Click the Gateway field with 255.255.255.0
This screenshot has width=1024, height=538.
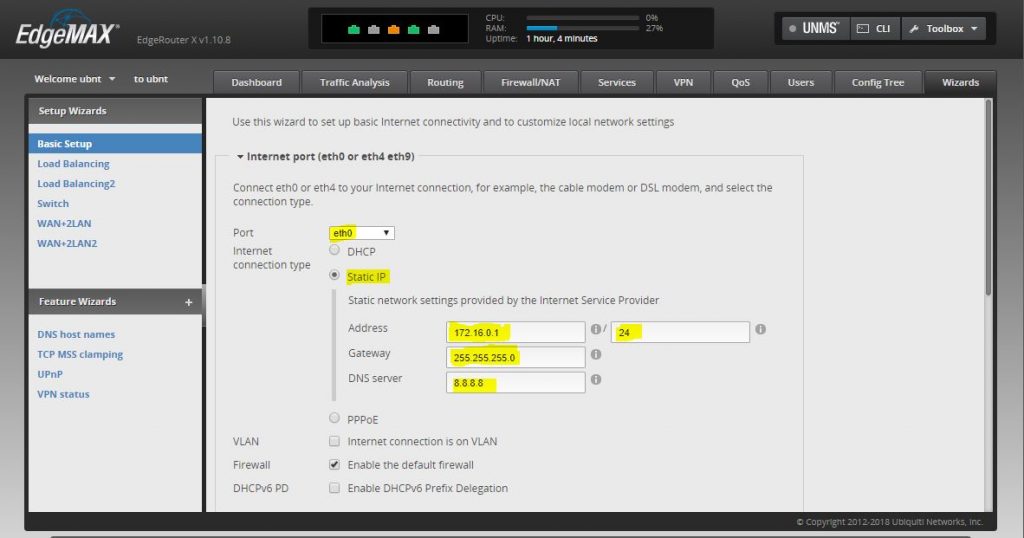[515, 357]
